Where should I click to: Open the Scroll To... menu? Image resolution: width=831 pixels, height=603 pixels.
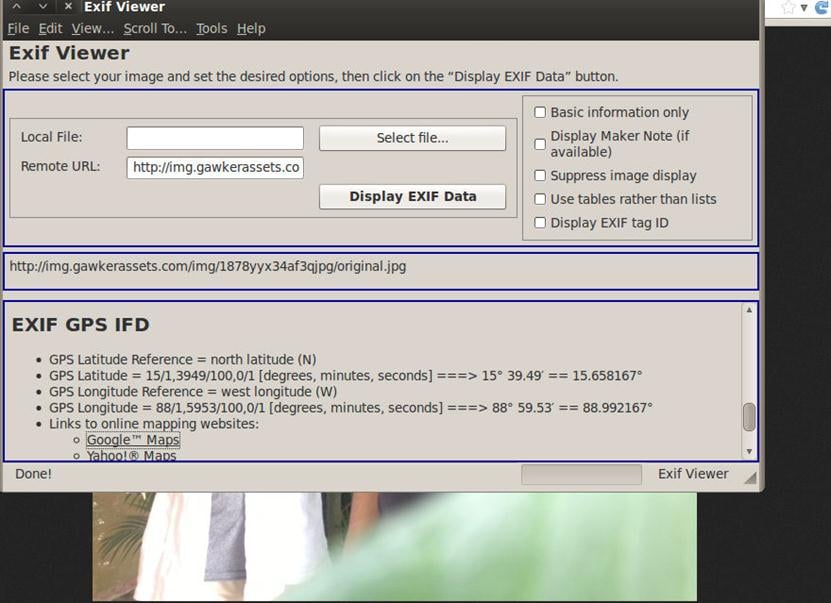155,29
